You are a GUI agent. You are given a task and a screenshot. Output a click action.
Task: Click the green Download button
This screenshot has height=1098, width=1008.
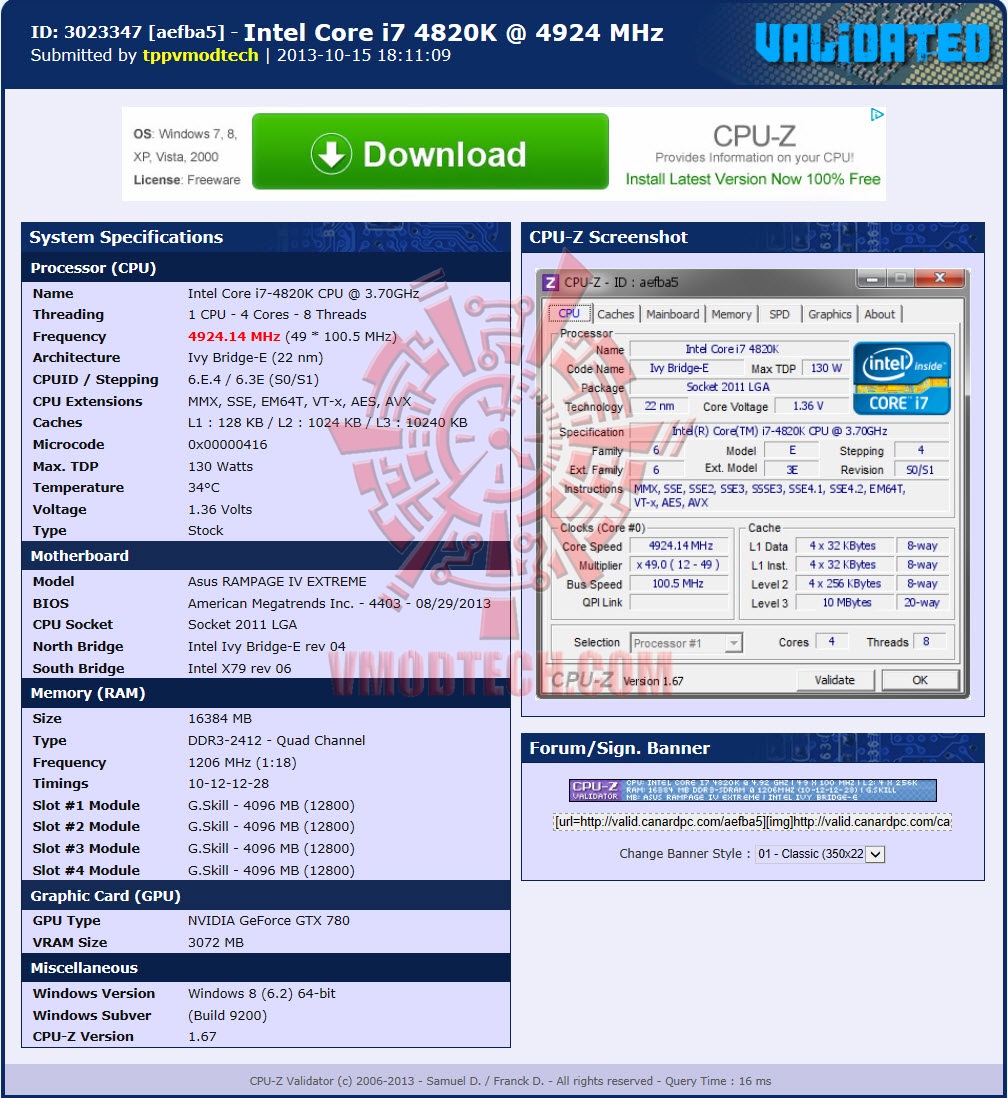430,151
